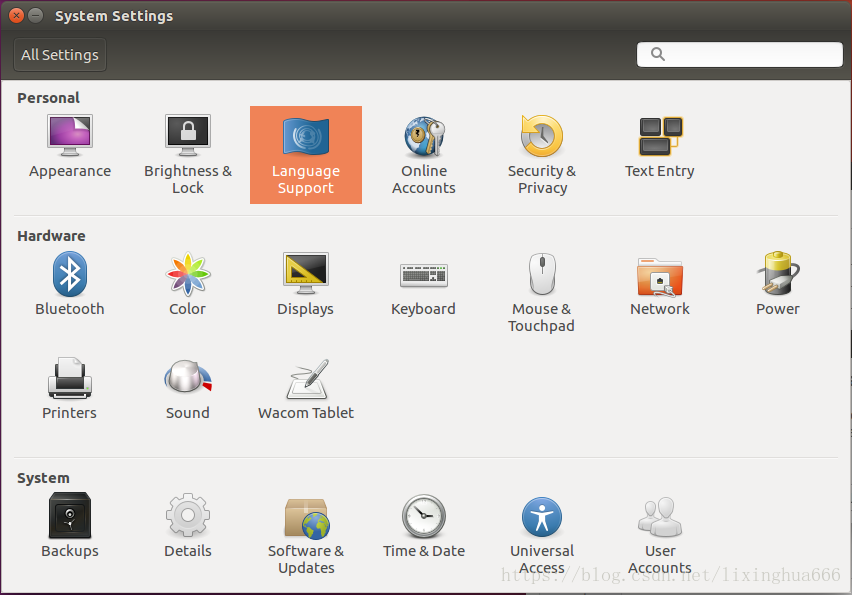The height and width of the screenshot is (595, 852).
Task: Open Color management settings
Action: pyautogui.click(x=187, y=284)
